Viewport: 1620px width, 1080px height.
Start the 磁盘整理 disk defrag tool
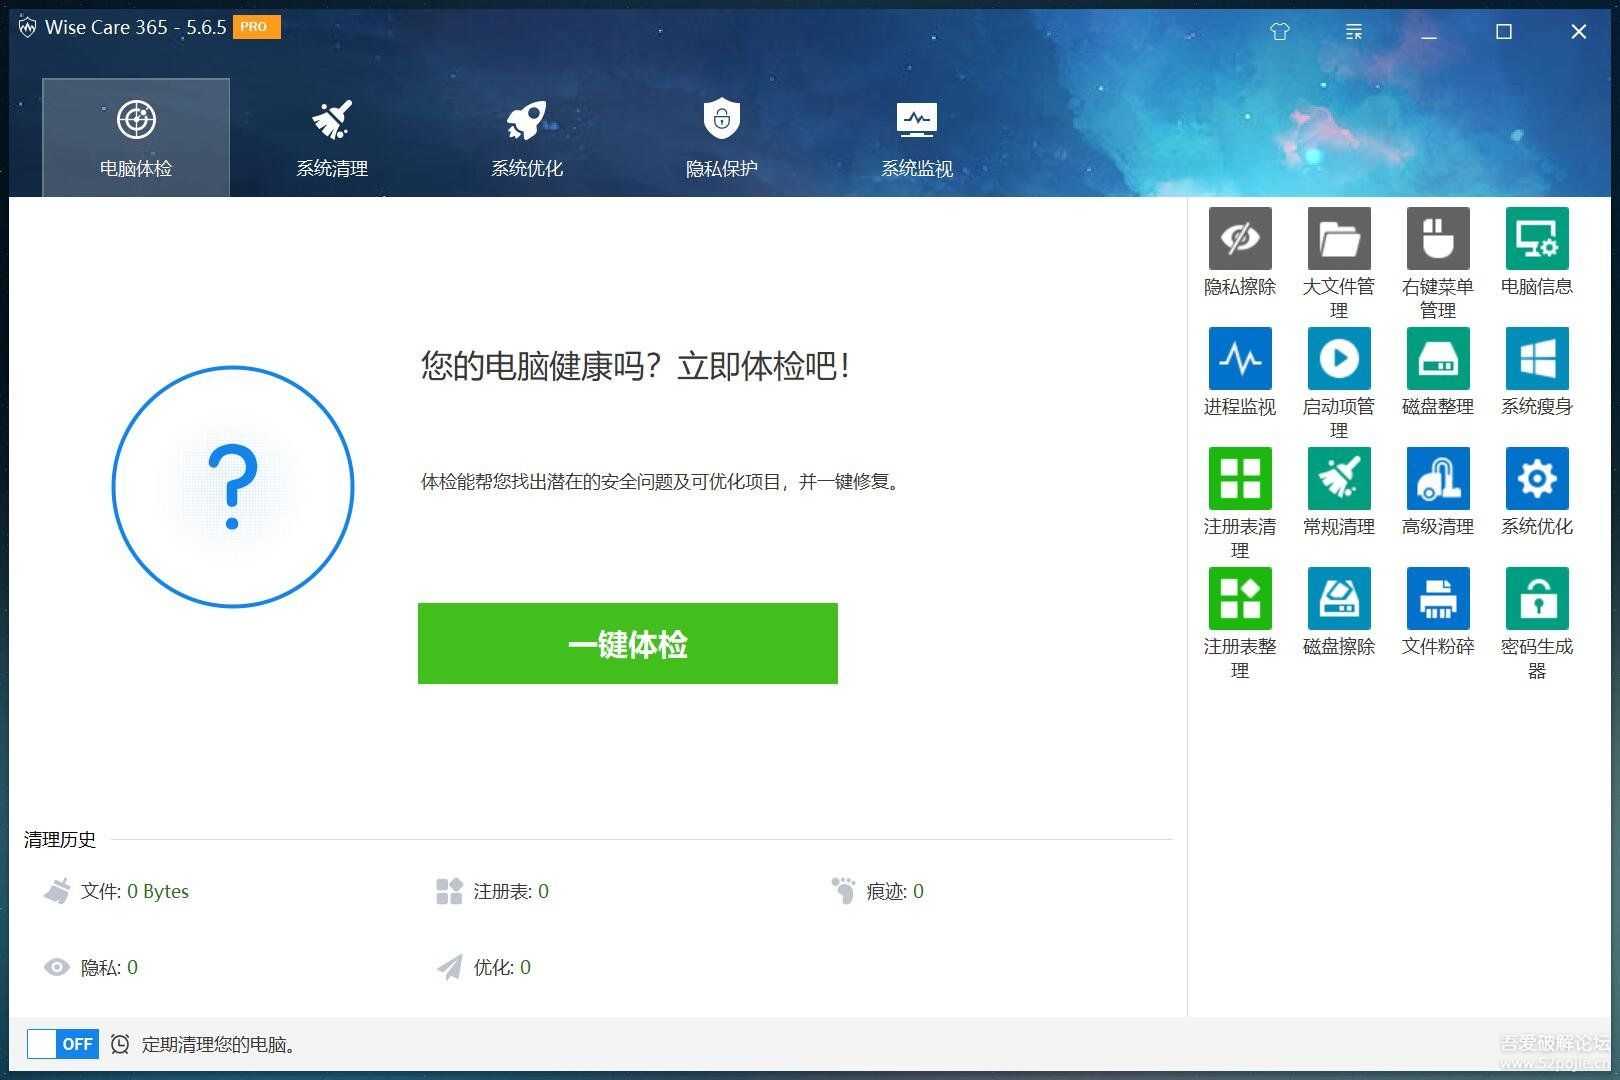pyautogui.click(x=1437, y=359)
